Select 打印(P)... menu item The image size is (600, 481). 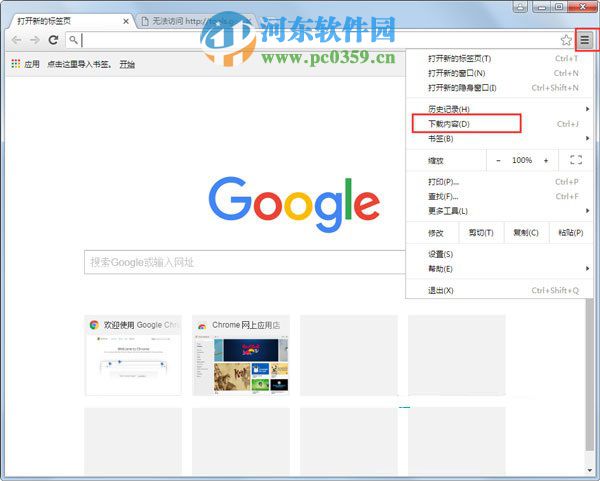pos(499,182)
